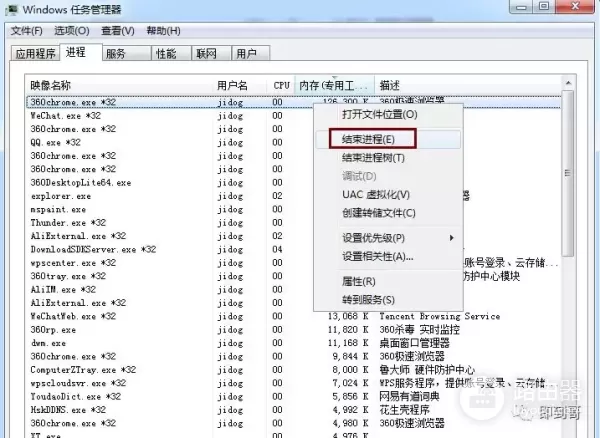Screen dimensions: 600x438
Task: Switch to the 进程 tab
Action: pyautogui.click(x=81, y=52)
